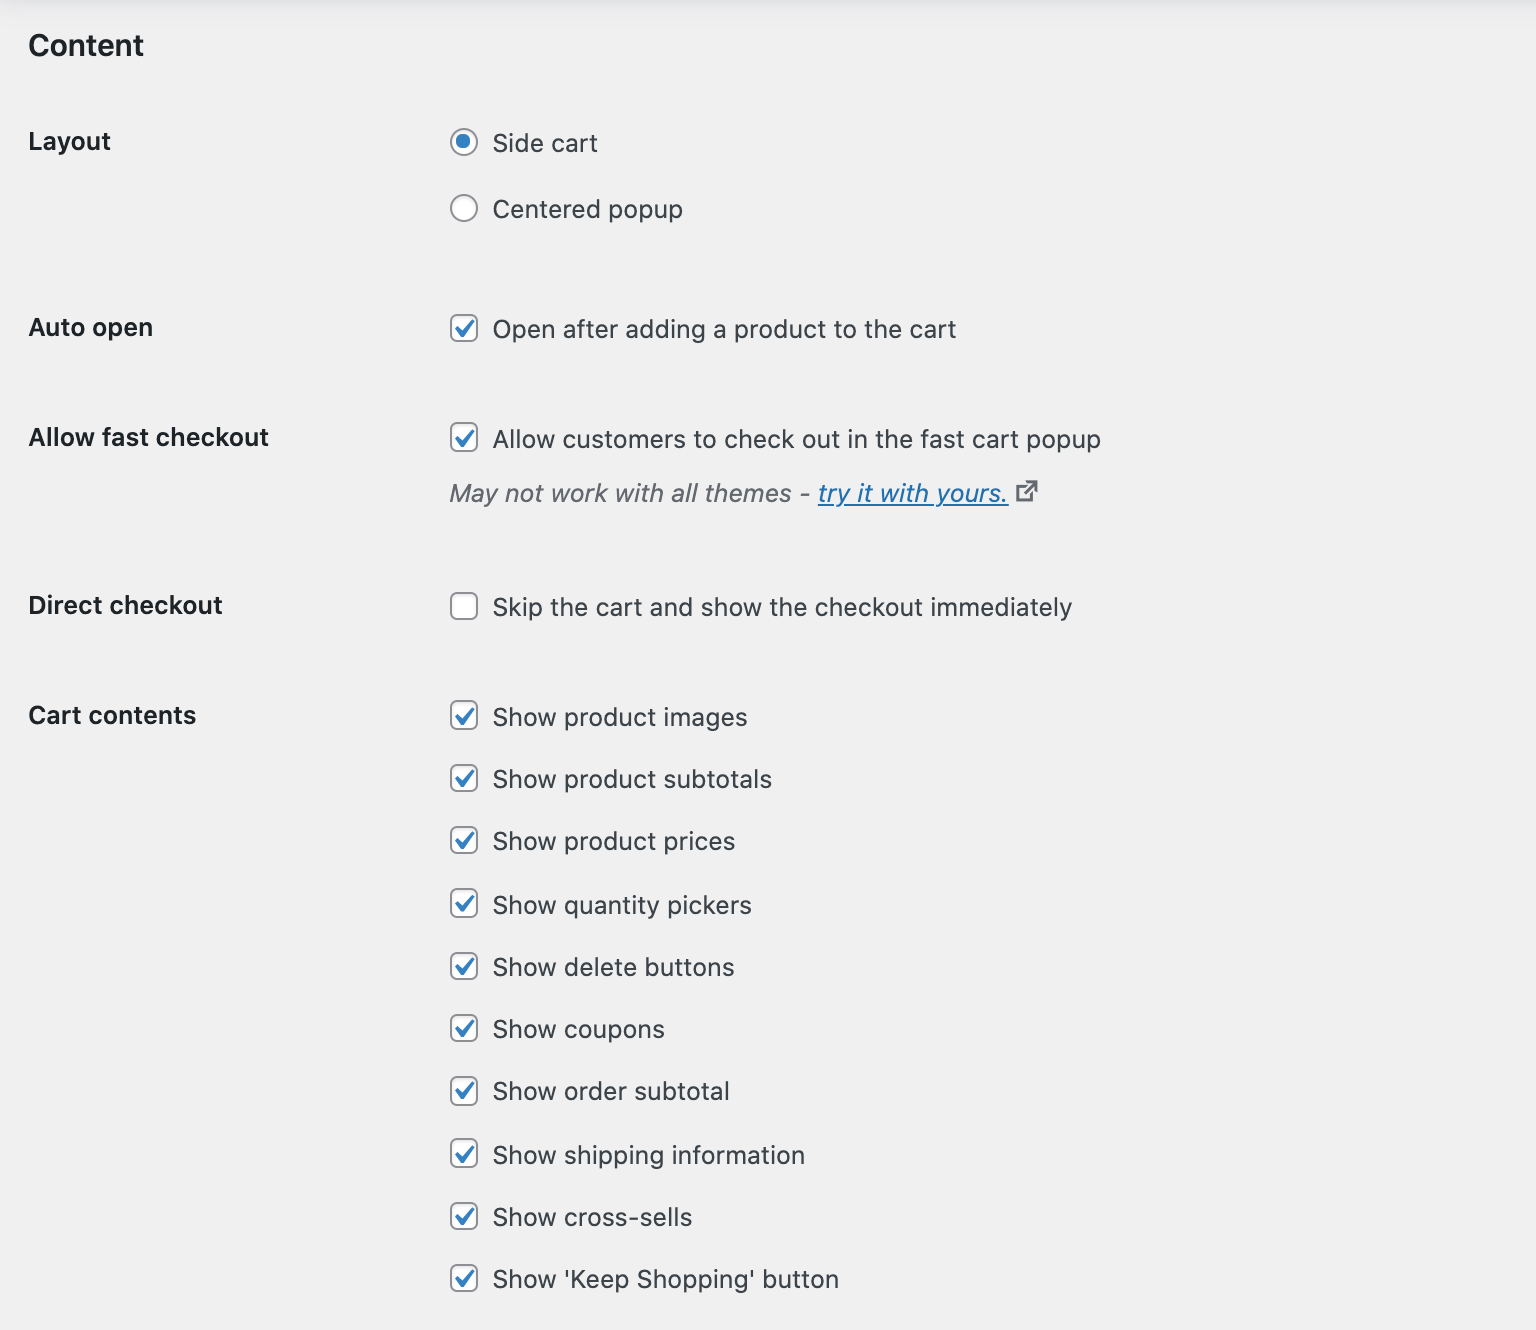Uncheck 'Show delete buttons'
The width and height of the screenshot is (1536, 1330).
463,966
